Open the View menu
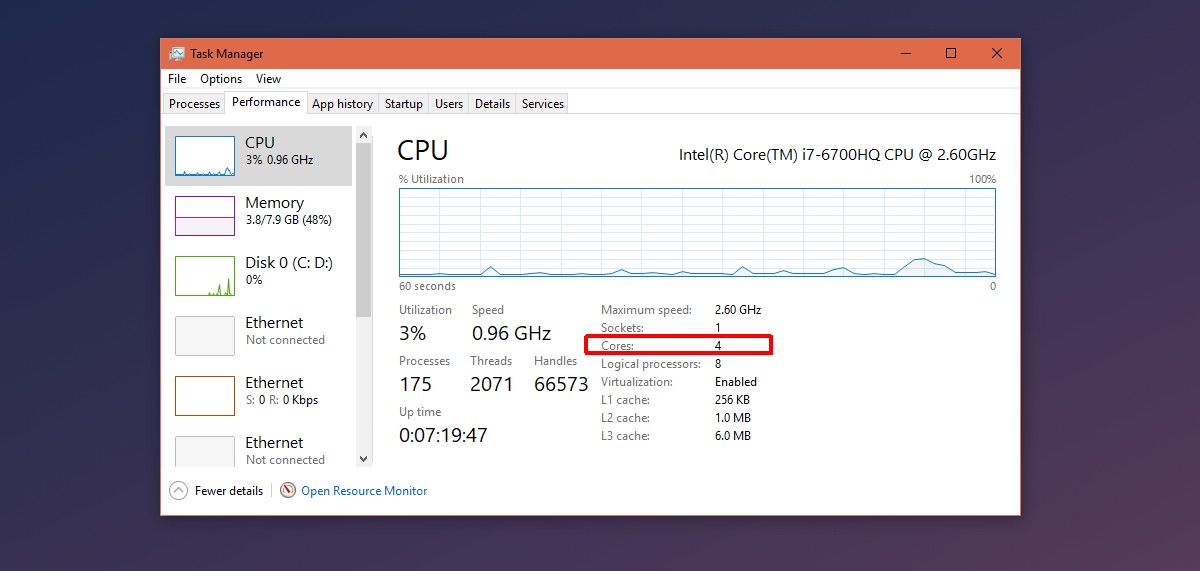 (268, 79)
